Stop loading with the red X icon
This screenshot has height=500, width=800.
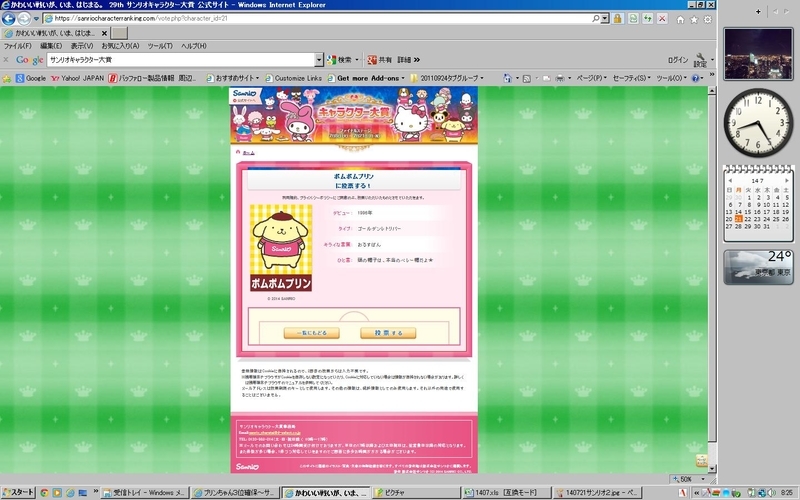coord(662,19)
